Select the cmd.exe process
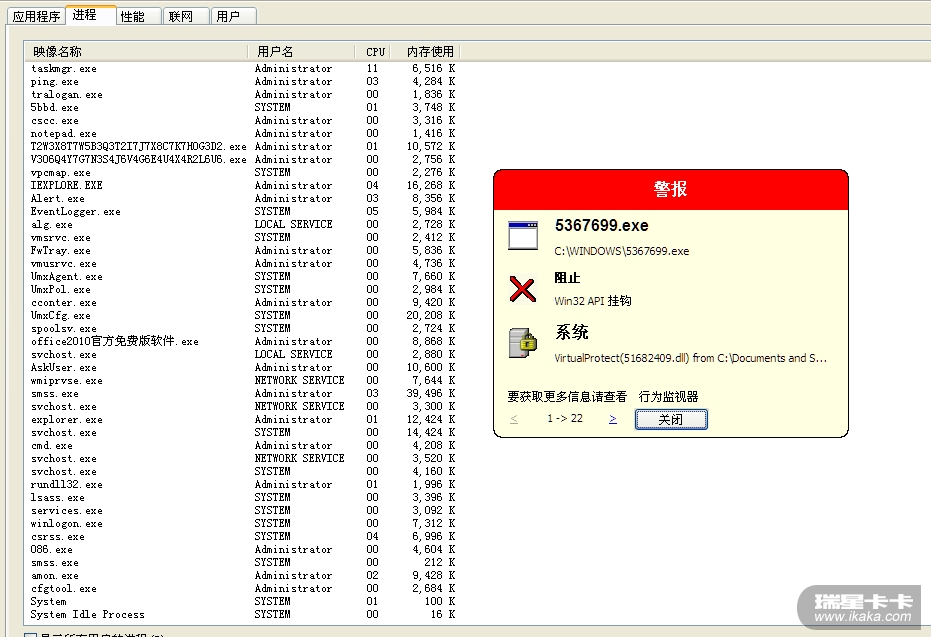Image resolution: width=931 pixels, height=637 pixels. pos(242,445)
